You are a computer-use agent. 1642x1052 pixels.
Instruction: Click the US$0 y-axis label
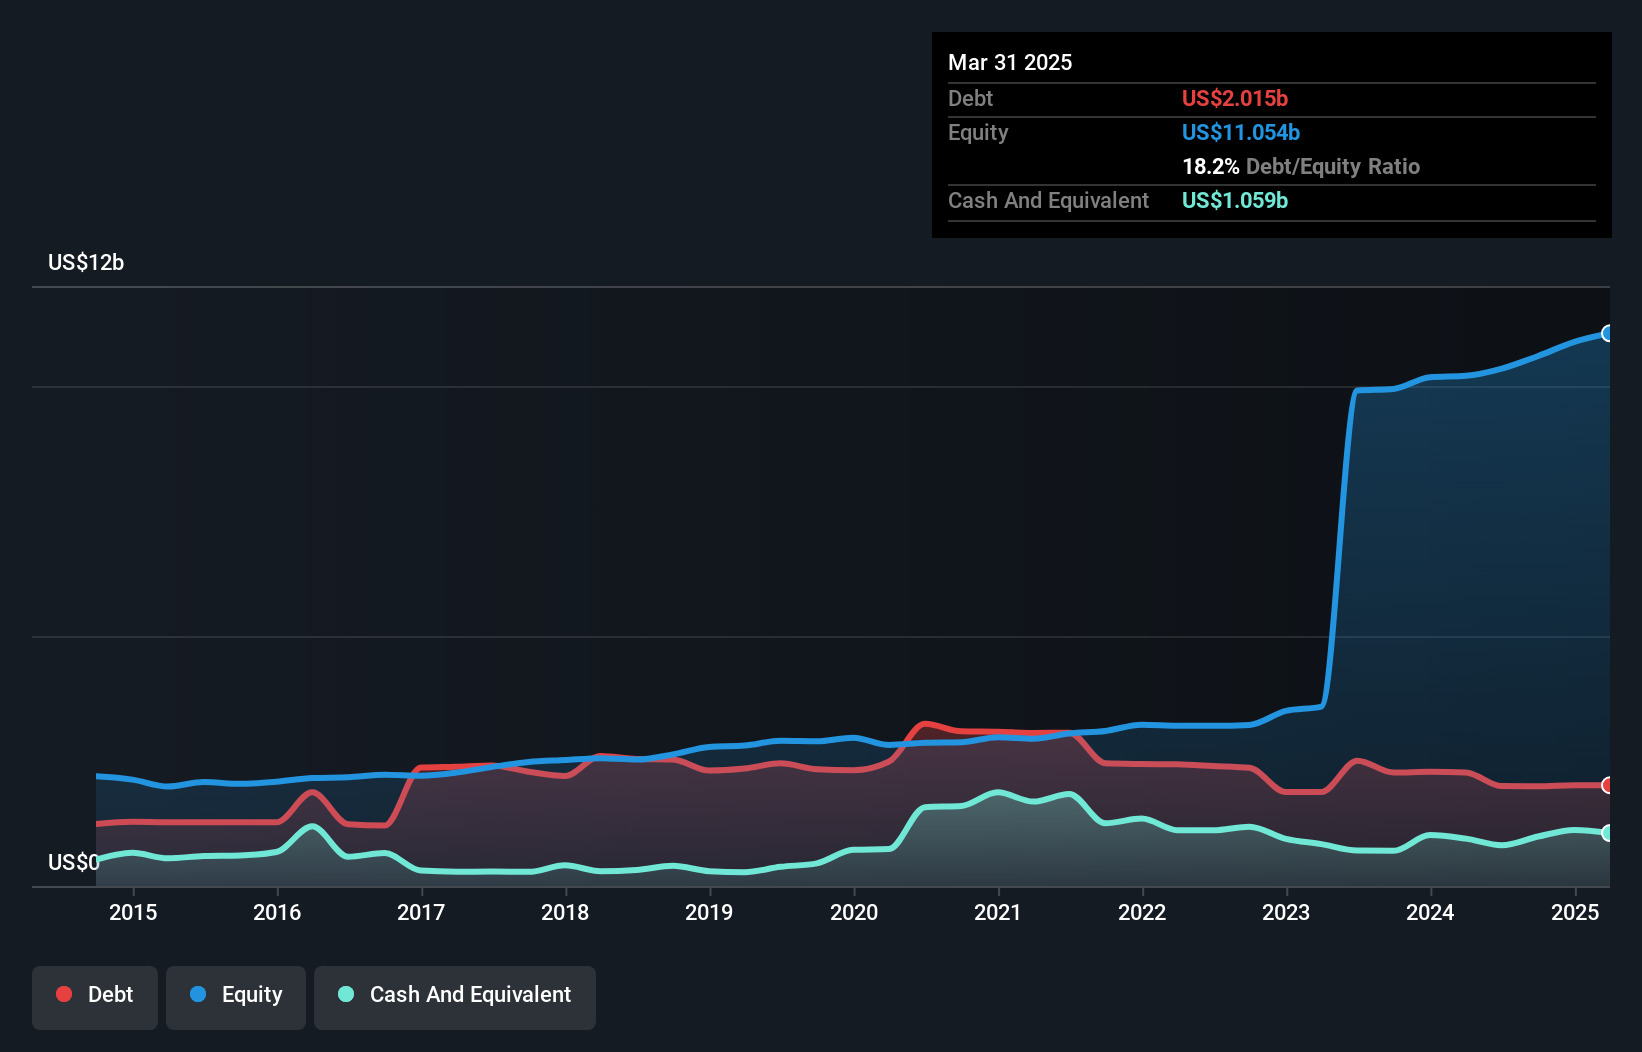point(73,862)
